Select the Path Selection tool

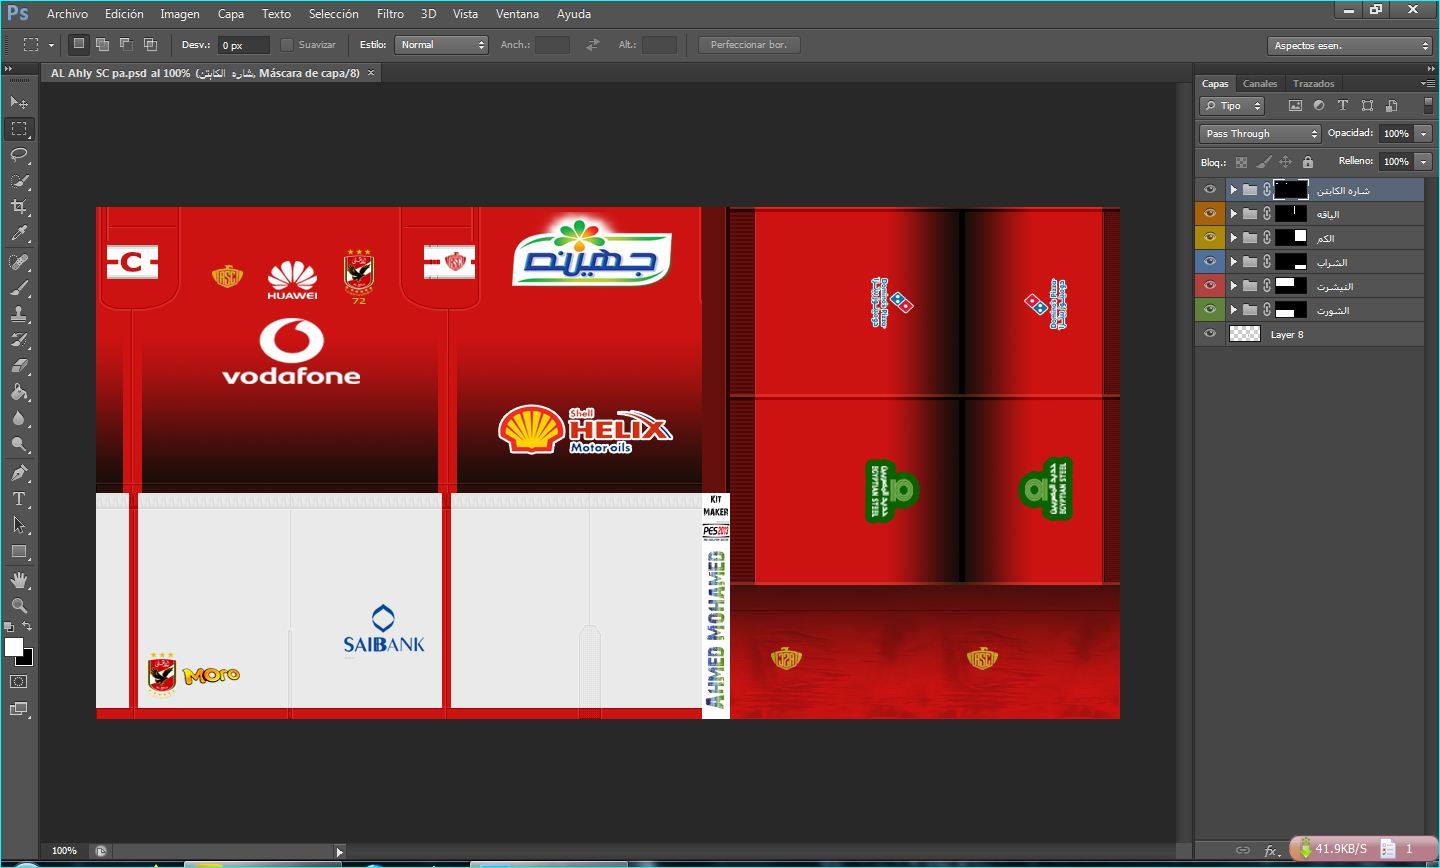tap(19, 525)
